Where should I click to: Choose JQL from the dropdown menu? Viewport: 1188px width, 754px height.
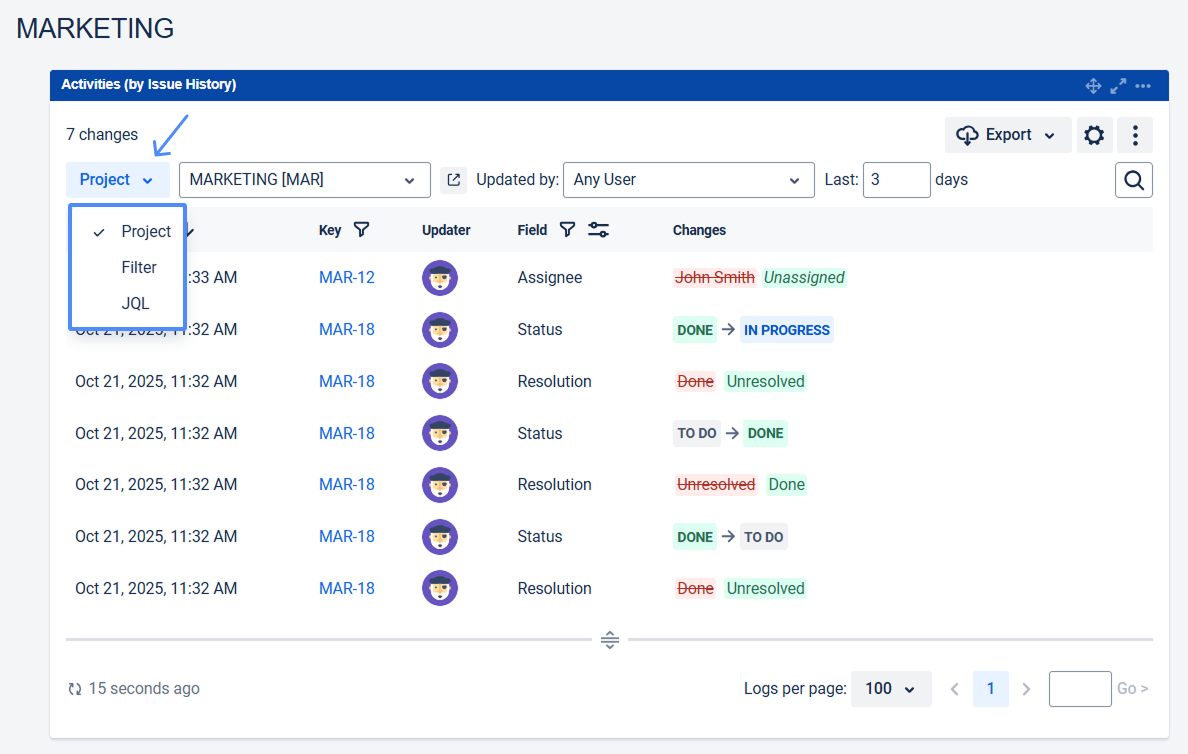coord(135,303)
